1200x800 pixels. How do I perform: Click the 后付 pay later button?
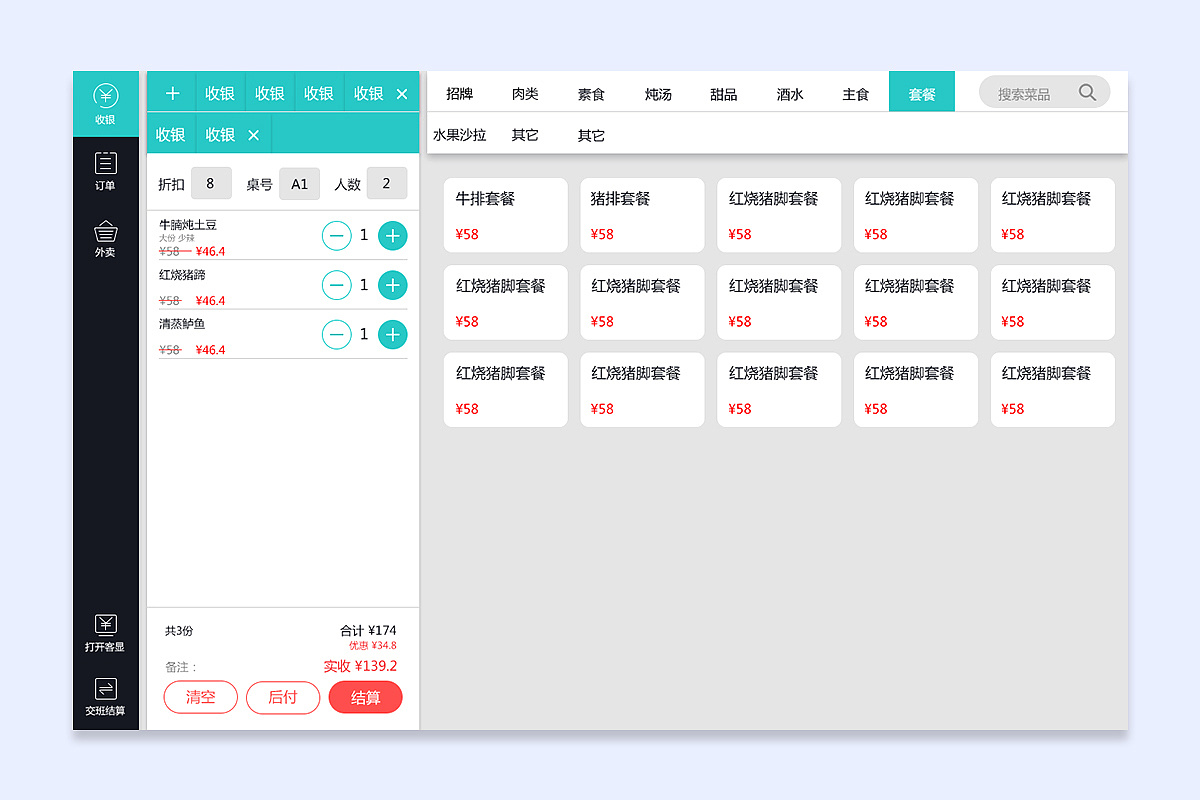pyautogui.click(x=283, y=697)
